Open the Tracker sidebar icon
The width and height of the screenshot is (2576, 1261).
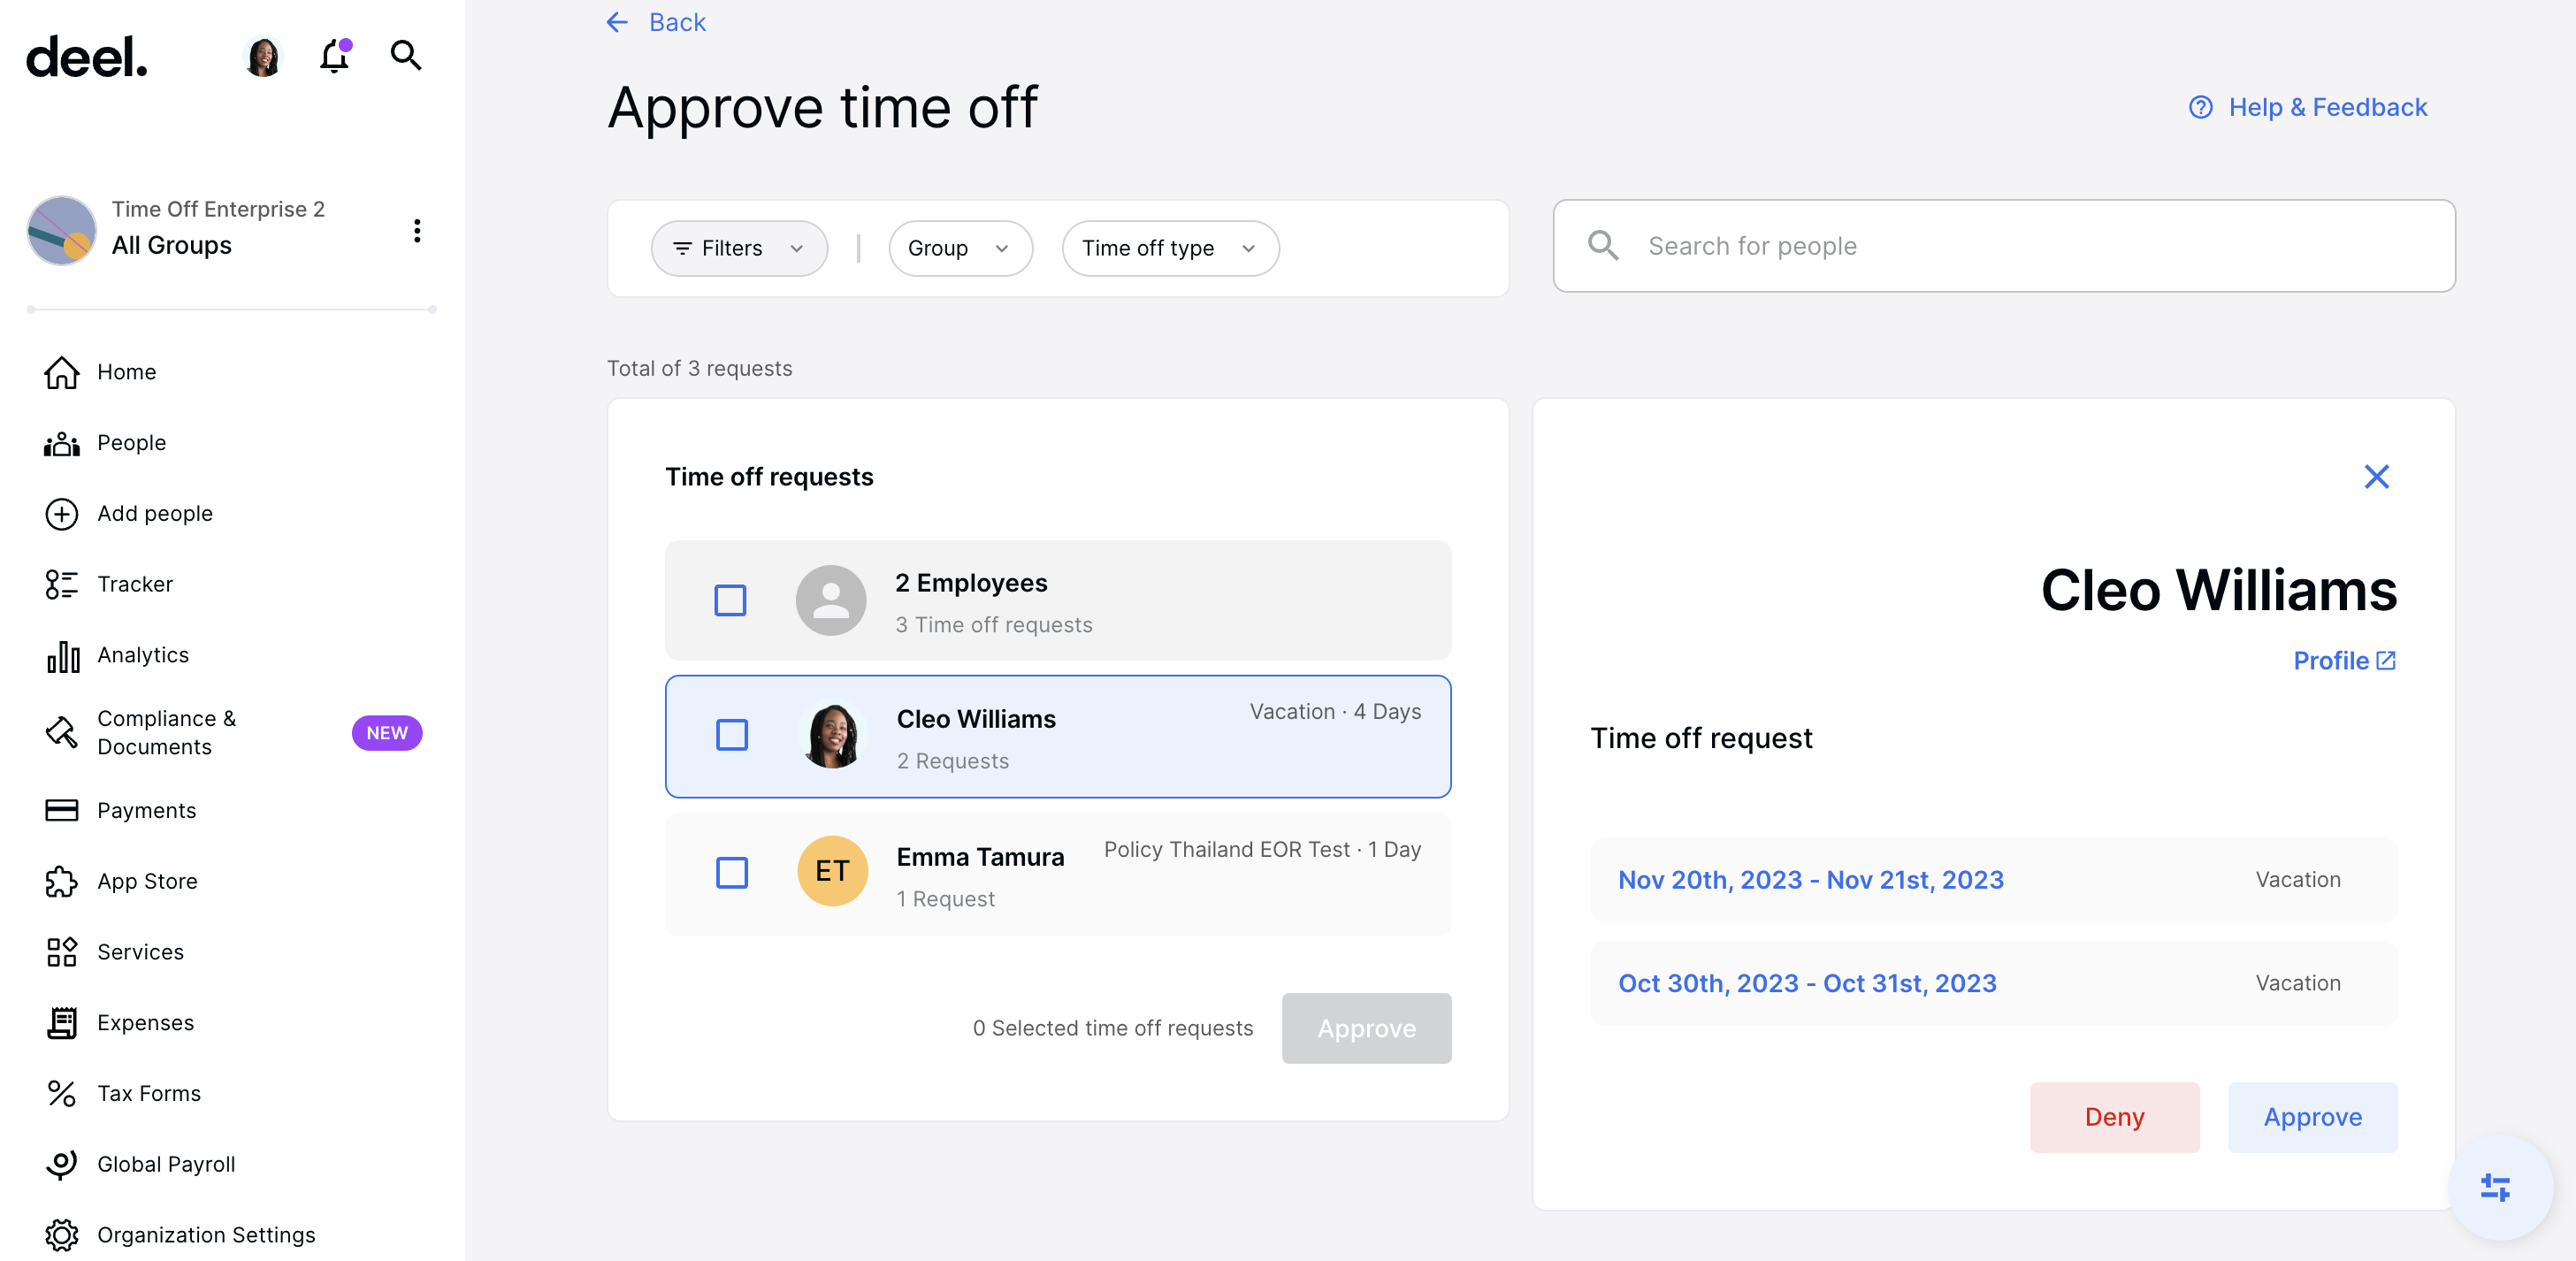(x=61, y=584)
